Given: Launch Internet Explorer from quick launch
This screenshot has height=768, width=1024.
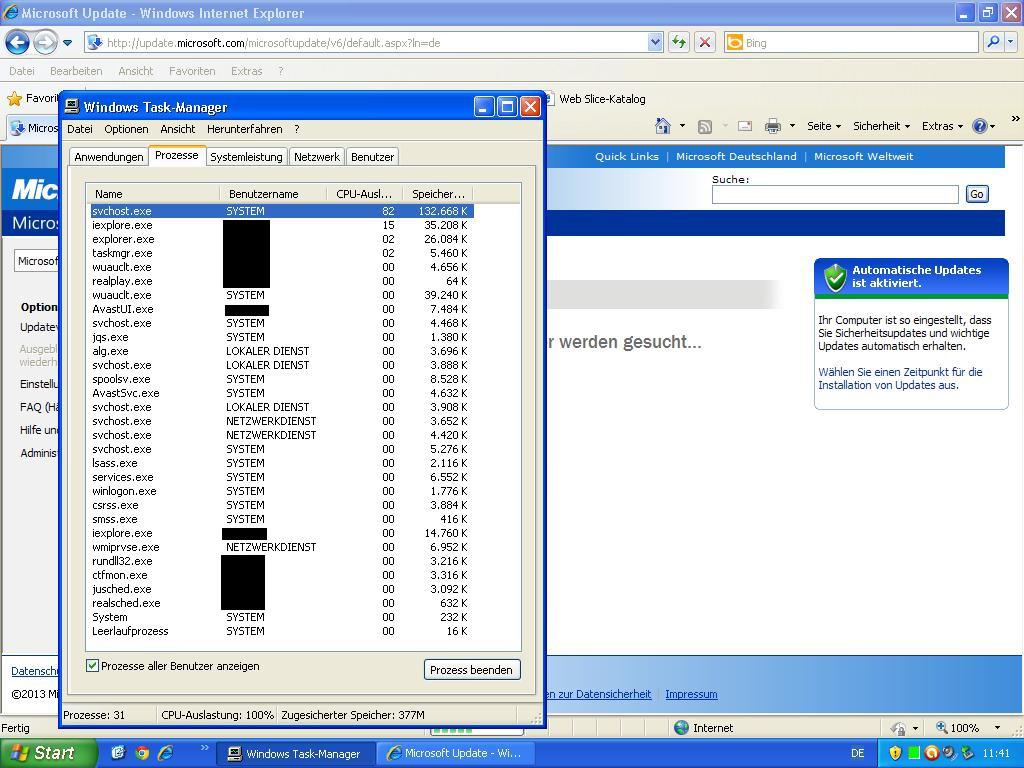Looking at the screenshot, I should pyautogui.click(x=166, y=752).
